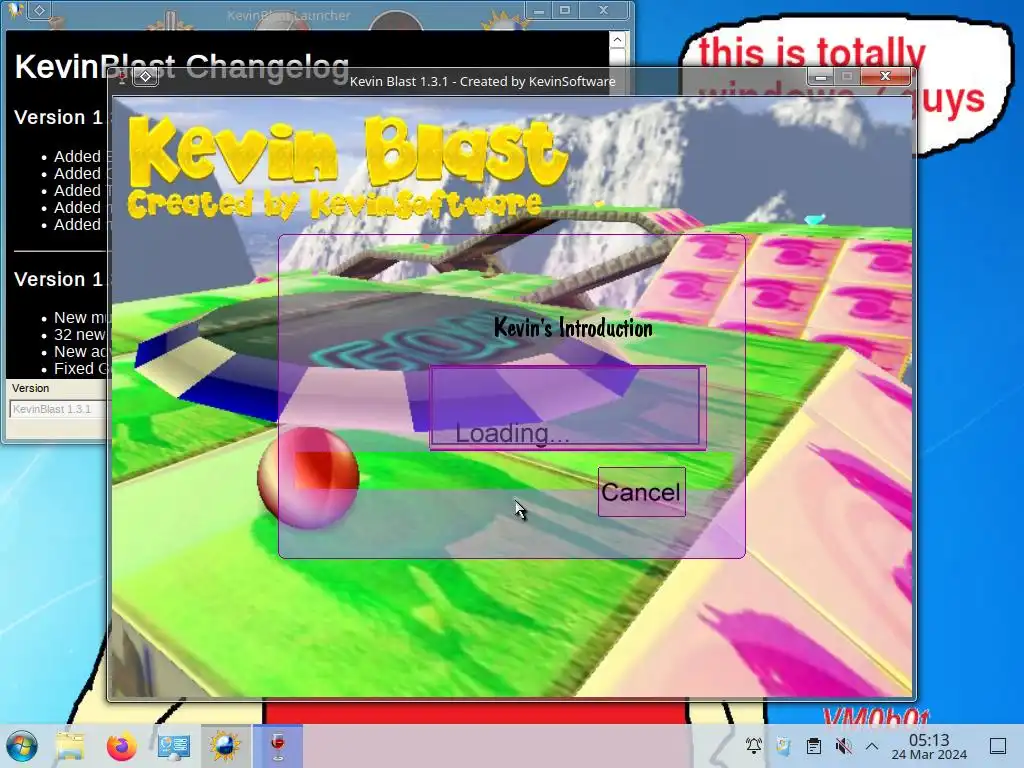This screenshot has height=768, width=1024.
Task: Click the Loading progress box
Action: pyautogui.click(x=567, y=408)
